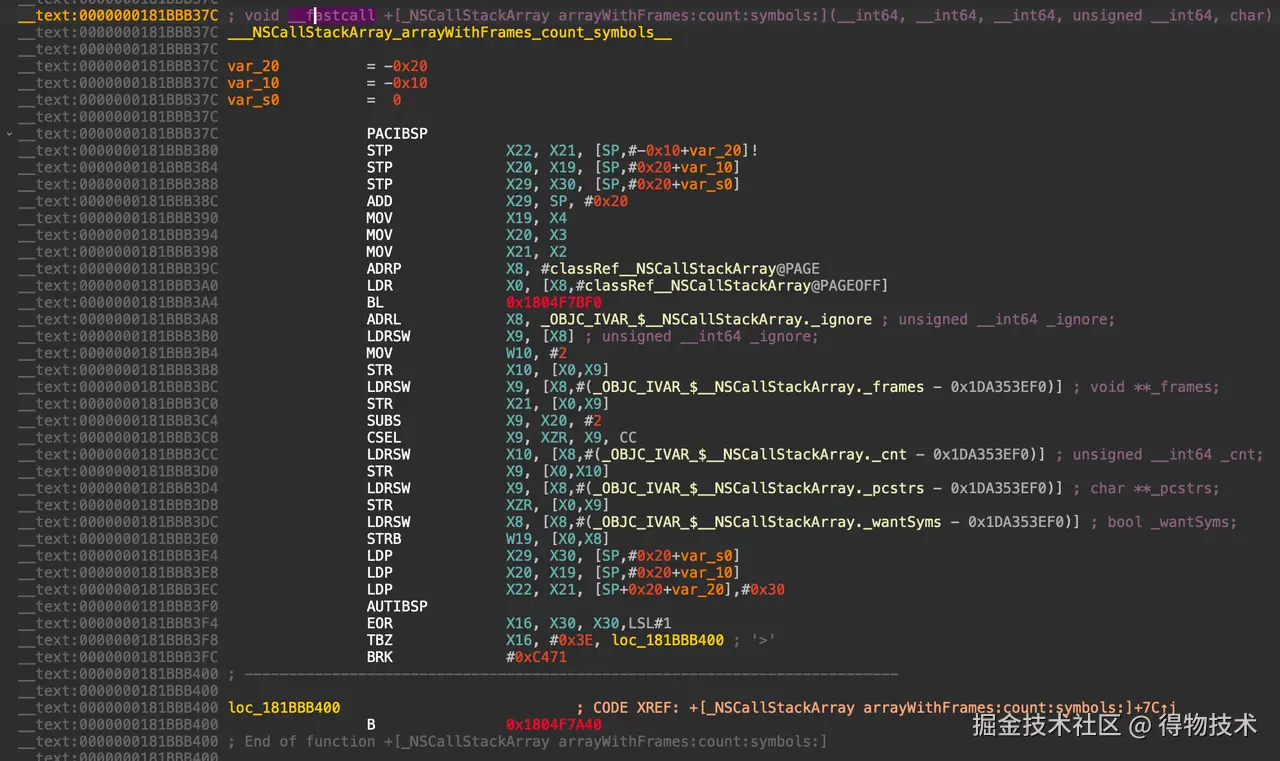Select the ADRL mnemonic
1280x761 pixels.
pos(384,319)
